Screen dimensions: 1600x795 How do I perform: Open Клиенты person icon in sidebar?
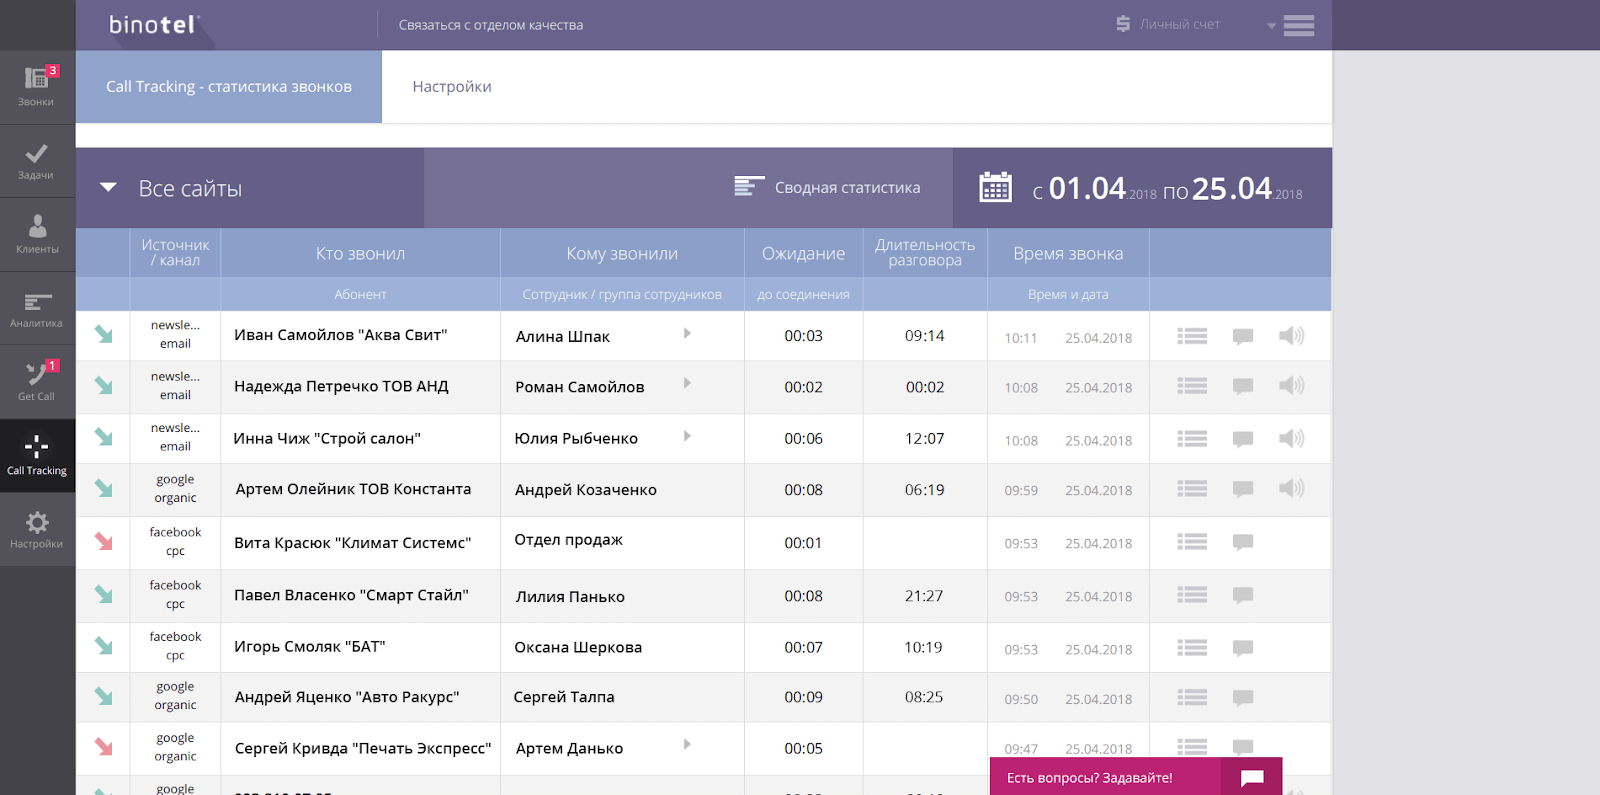click(37, 226)
